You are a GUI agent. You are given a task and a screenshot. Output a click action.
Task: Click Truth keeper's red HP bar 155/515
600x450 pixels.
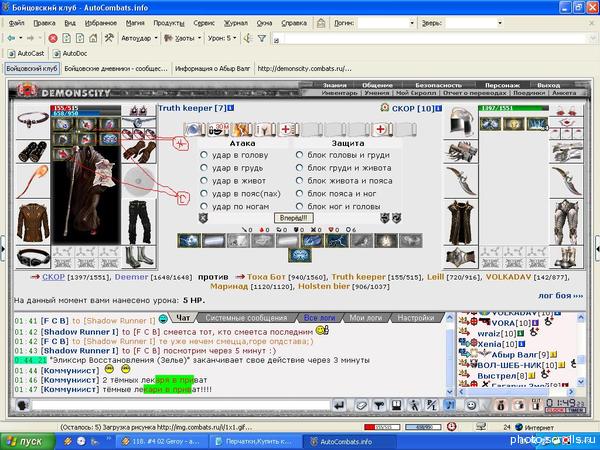point(85,108)
